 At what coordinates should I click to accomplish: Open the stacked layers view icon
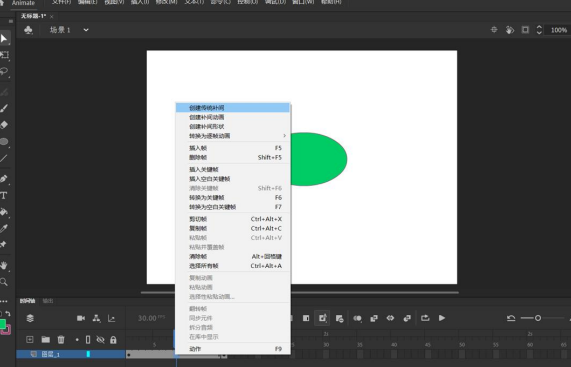(30, 318)
